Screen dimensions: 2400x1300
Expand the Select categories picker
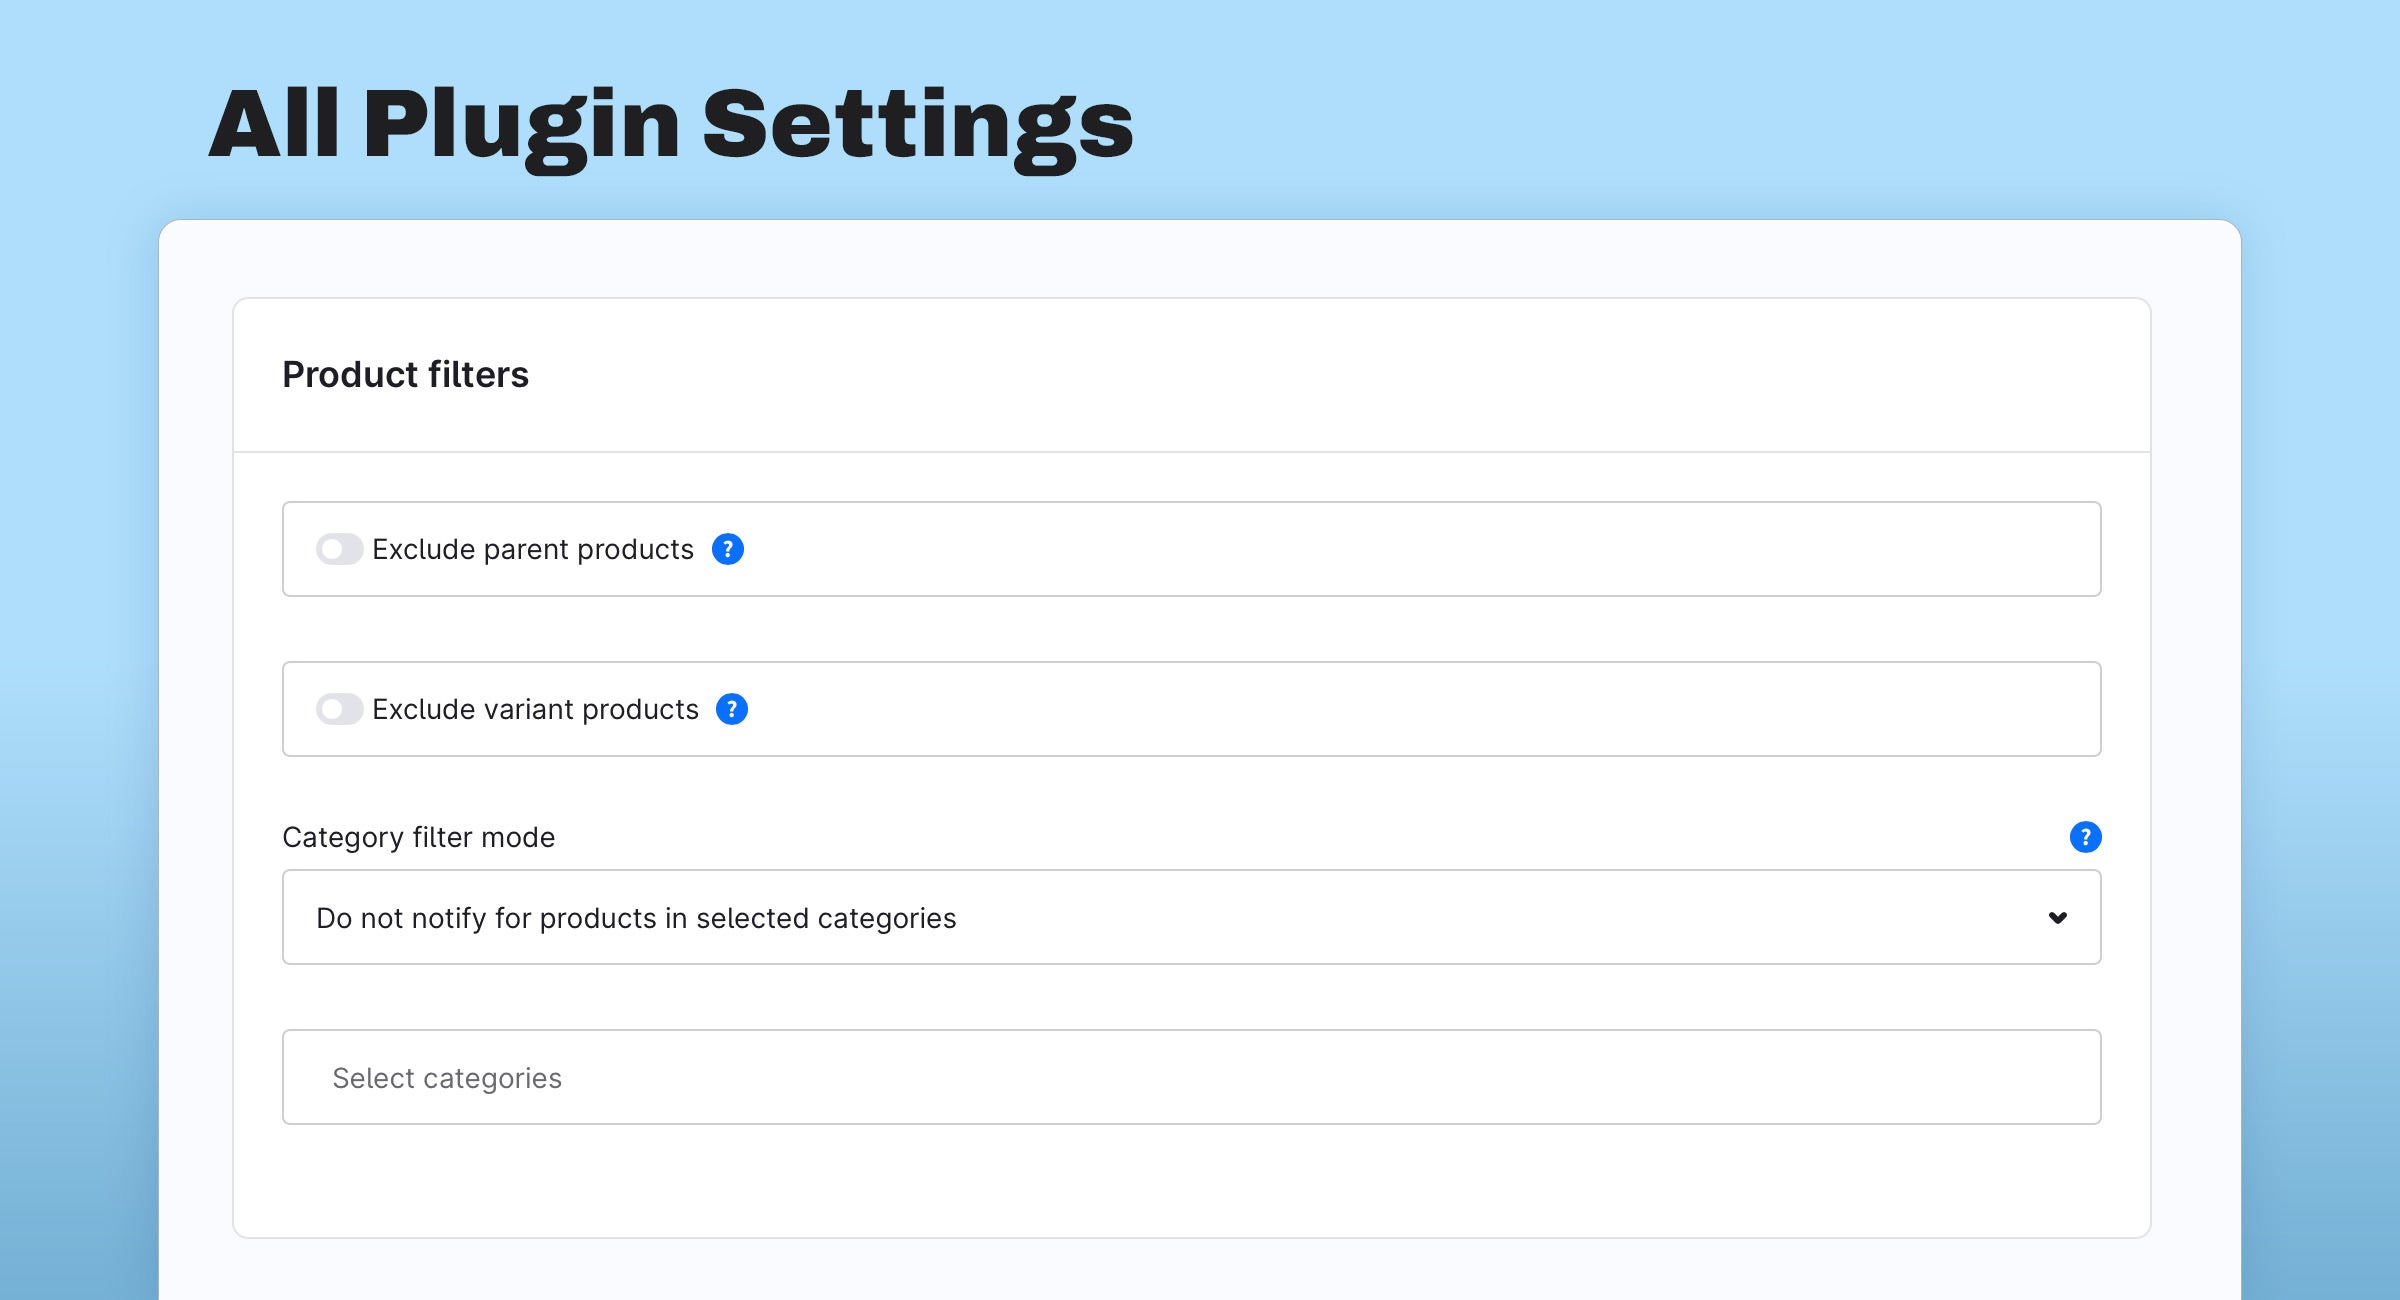pyautogui.click(x=1192, y=1077)
